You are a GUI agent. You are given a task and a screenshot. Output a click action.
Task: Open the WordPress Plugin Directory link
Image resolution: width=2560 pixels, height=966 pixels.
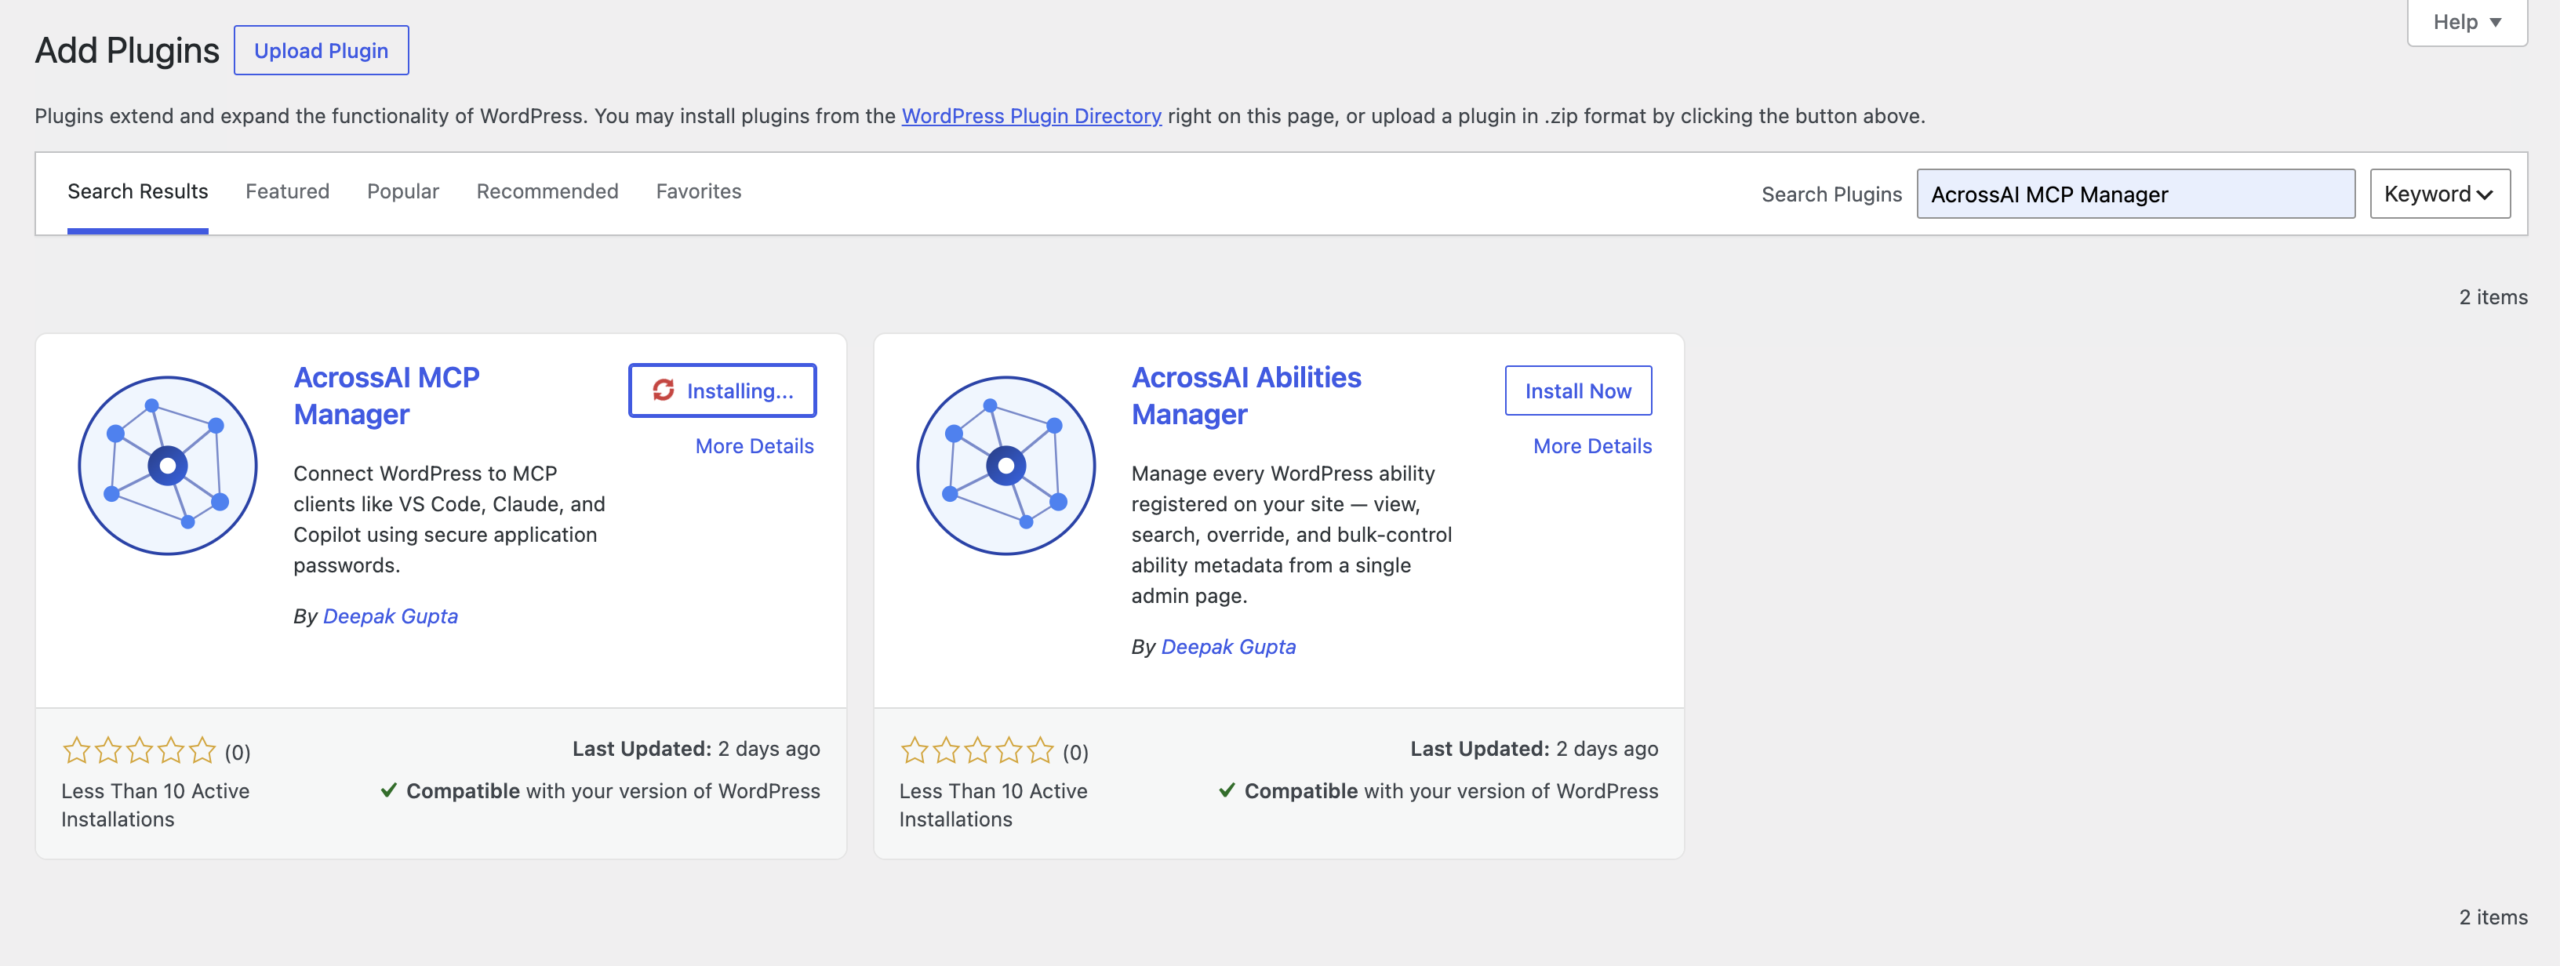[1031, 116]
